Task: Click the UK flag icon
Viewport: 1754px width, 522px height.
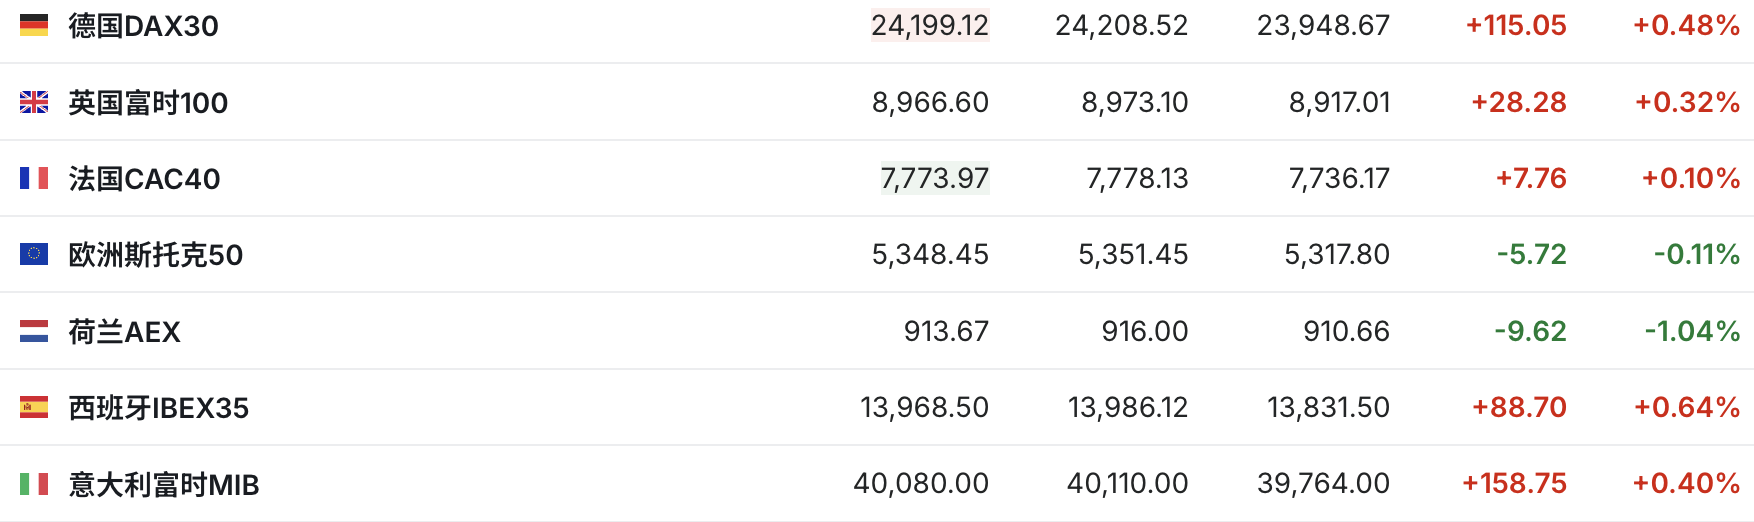Action: (x=34, y=102)
